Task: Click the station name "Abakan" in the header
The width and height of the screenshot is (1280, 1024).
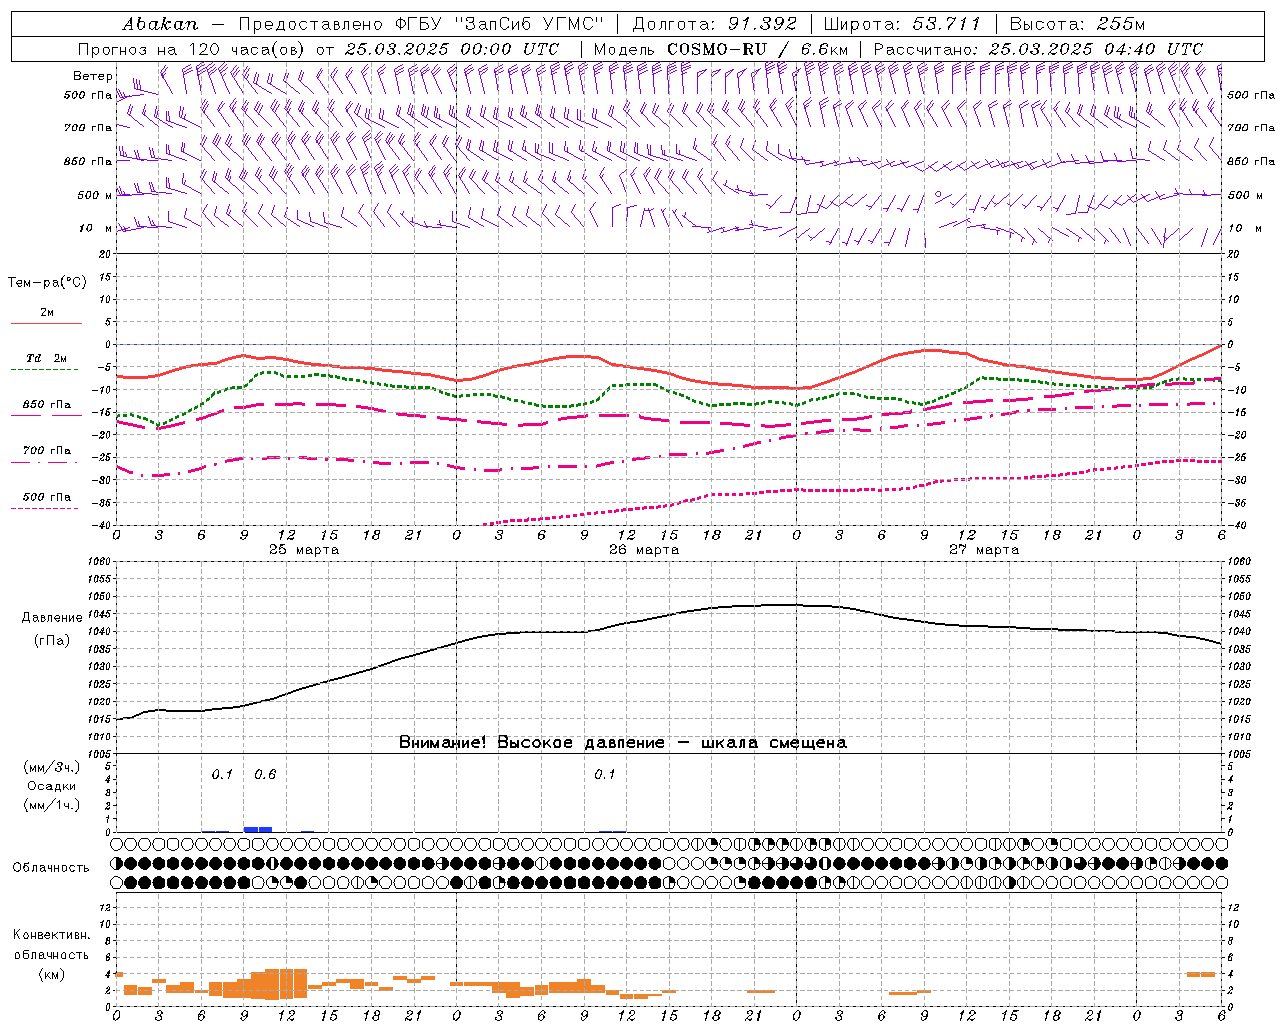Action: (160, 24)
